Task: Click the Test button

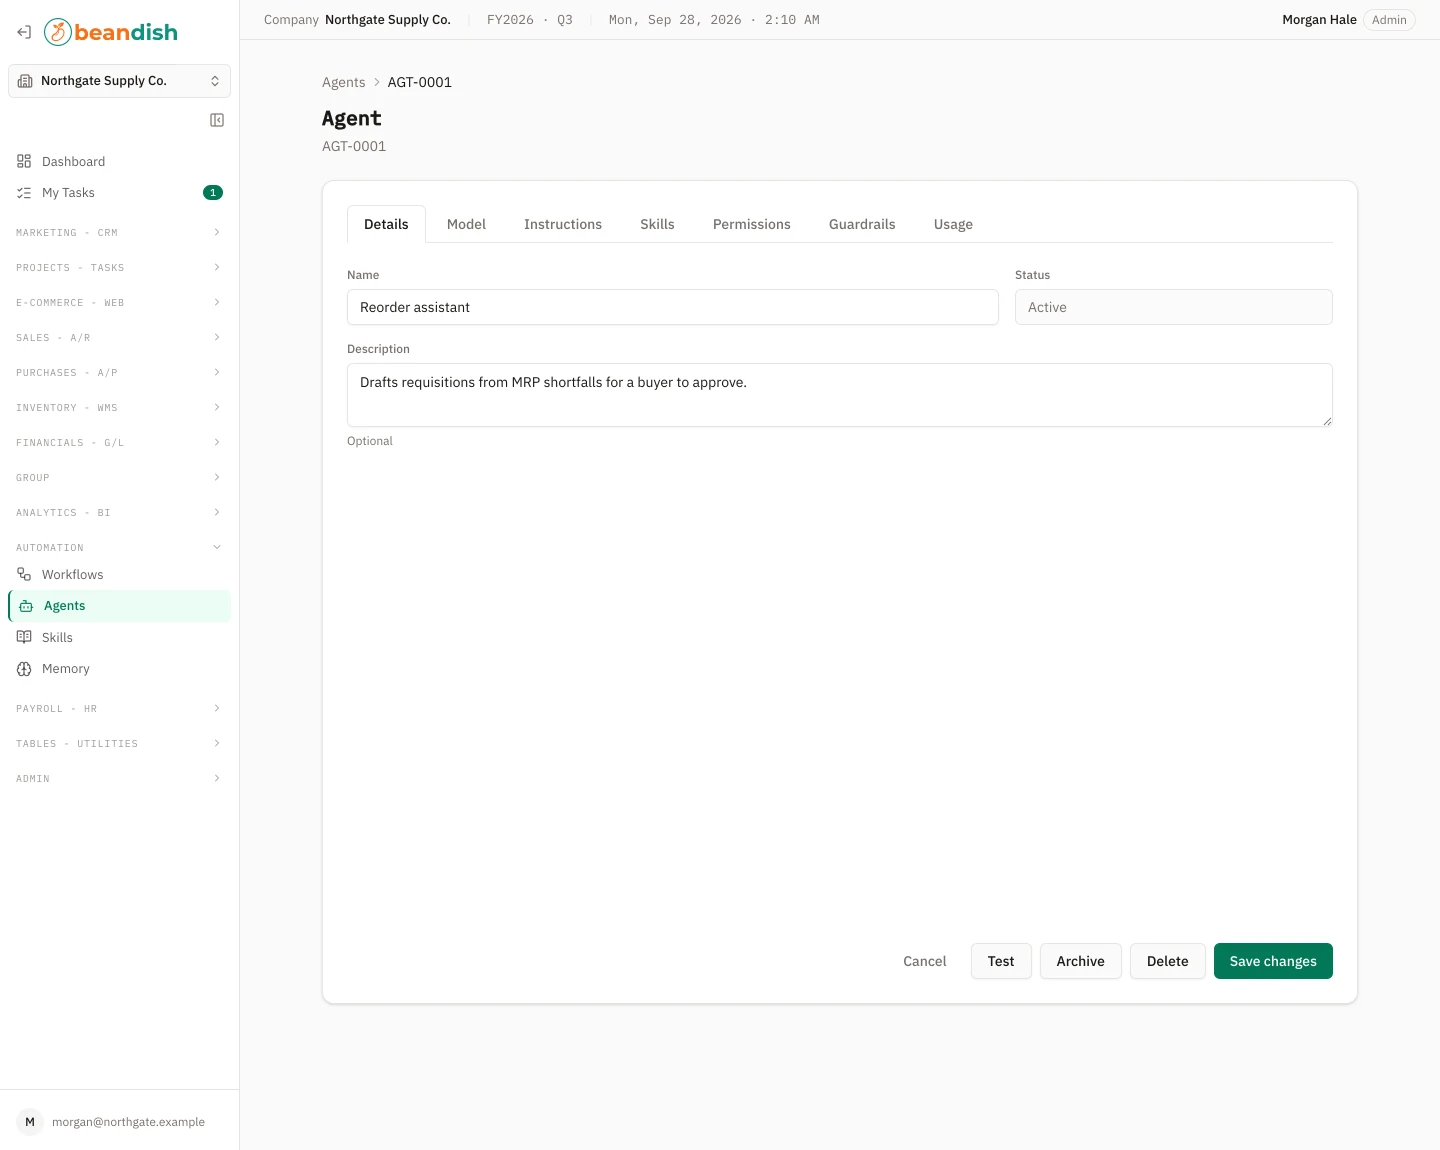Action: 1001,961
